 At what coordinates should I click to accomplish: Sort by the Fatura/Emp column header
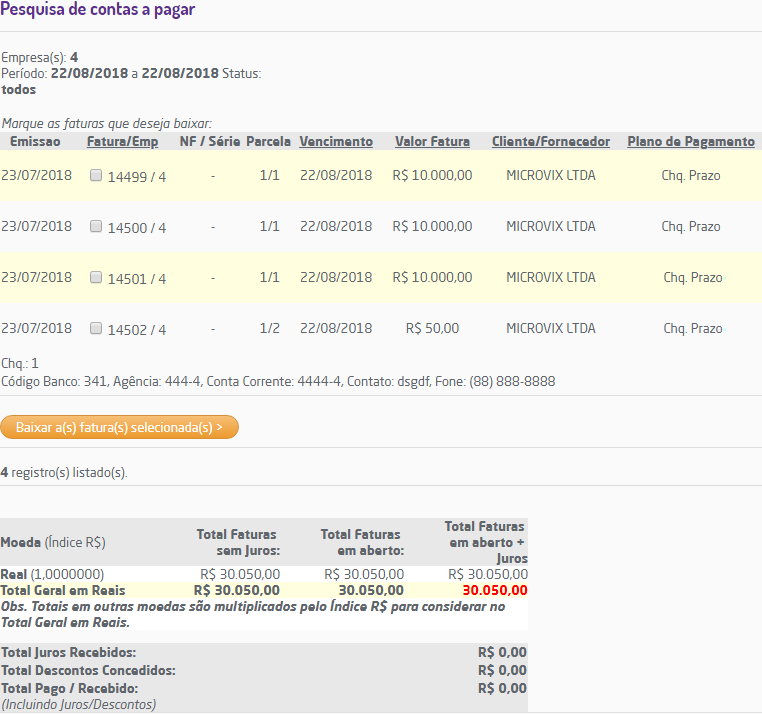[x=122, y=141]
